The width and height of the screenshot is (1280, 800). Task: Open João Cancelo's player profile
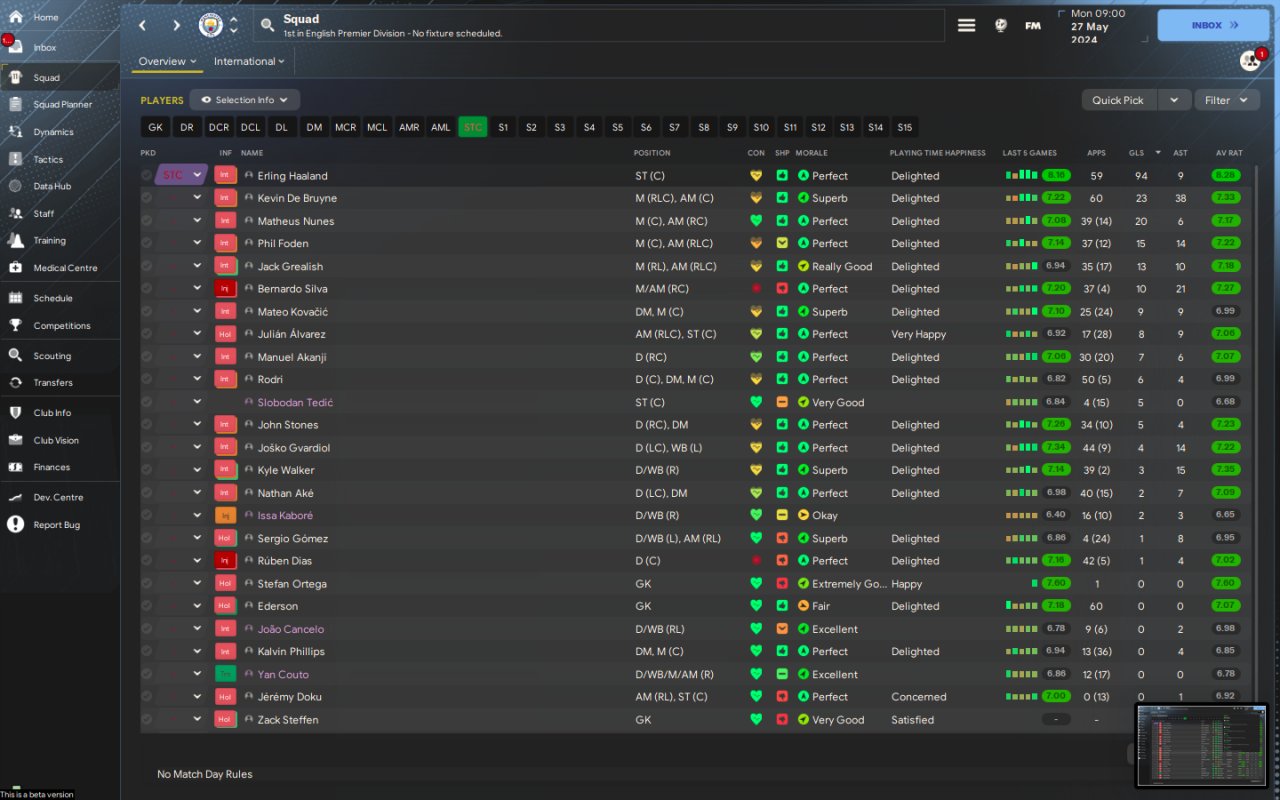(290, 629)
